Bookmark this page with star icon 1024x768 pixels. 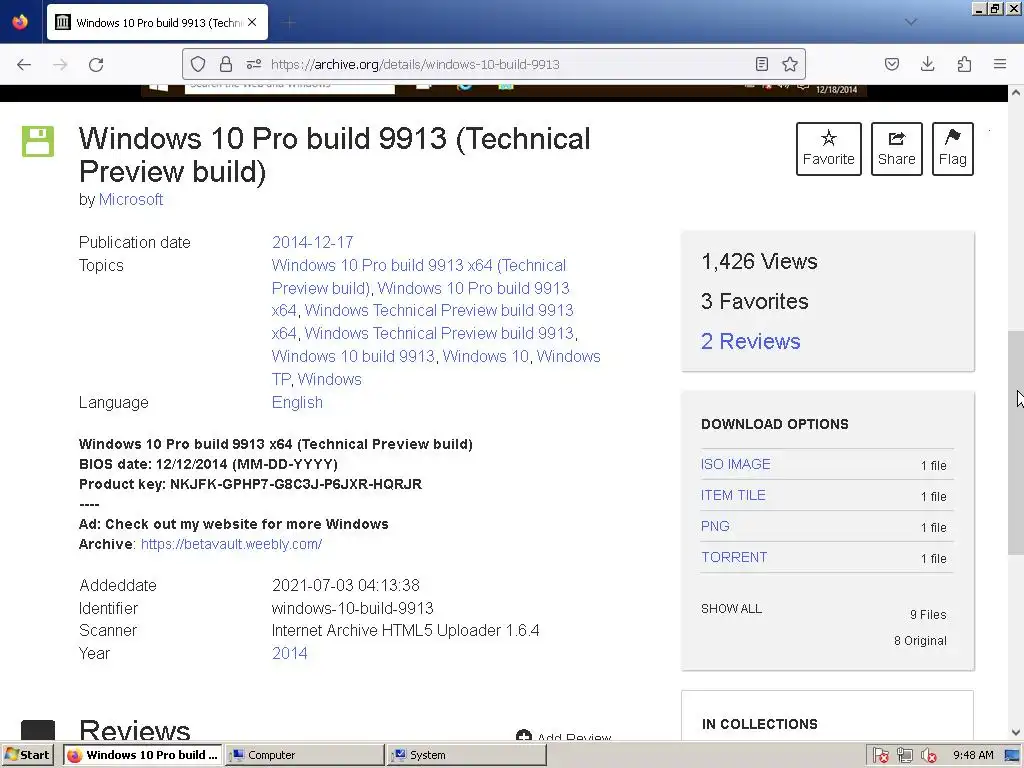tap(790, 64)
